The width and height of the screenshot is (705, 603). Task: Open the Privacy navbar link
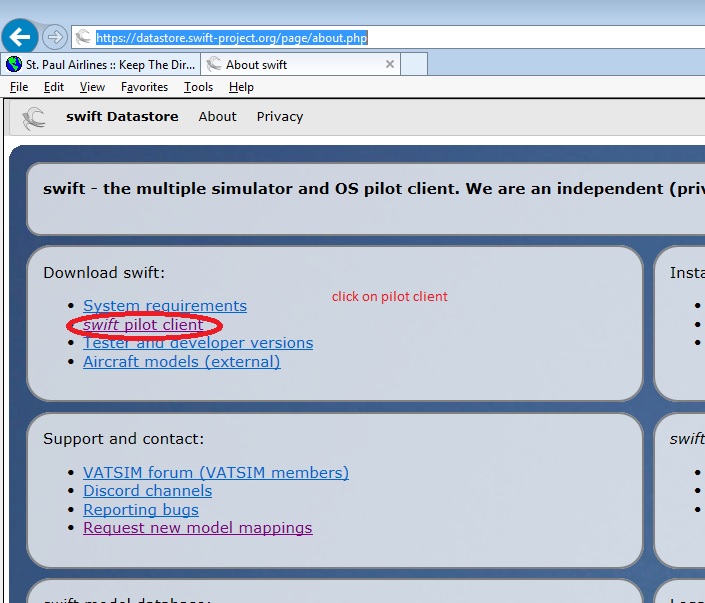point(280,116)
